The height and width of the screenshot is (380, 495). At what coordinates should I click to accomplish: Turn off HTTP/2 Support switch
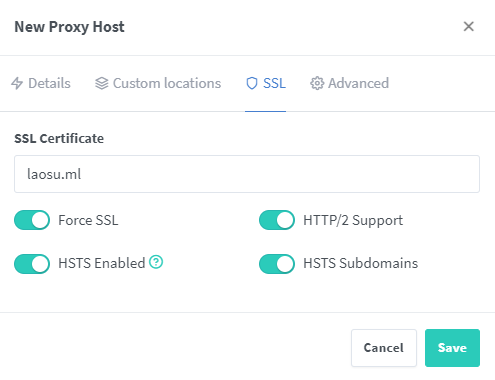point(277,220)
